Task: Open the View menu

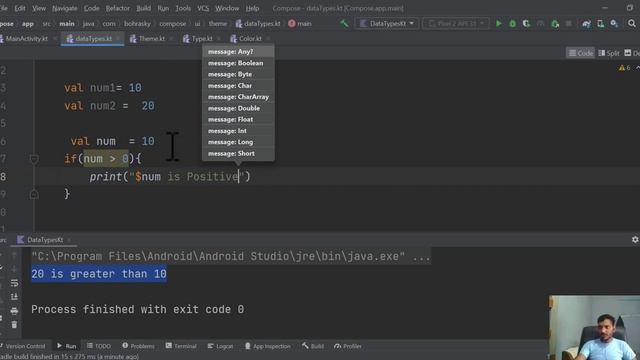Action: point(39,8)
